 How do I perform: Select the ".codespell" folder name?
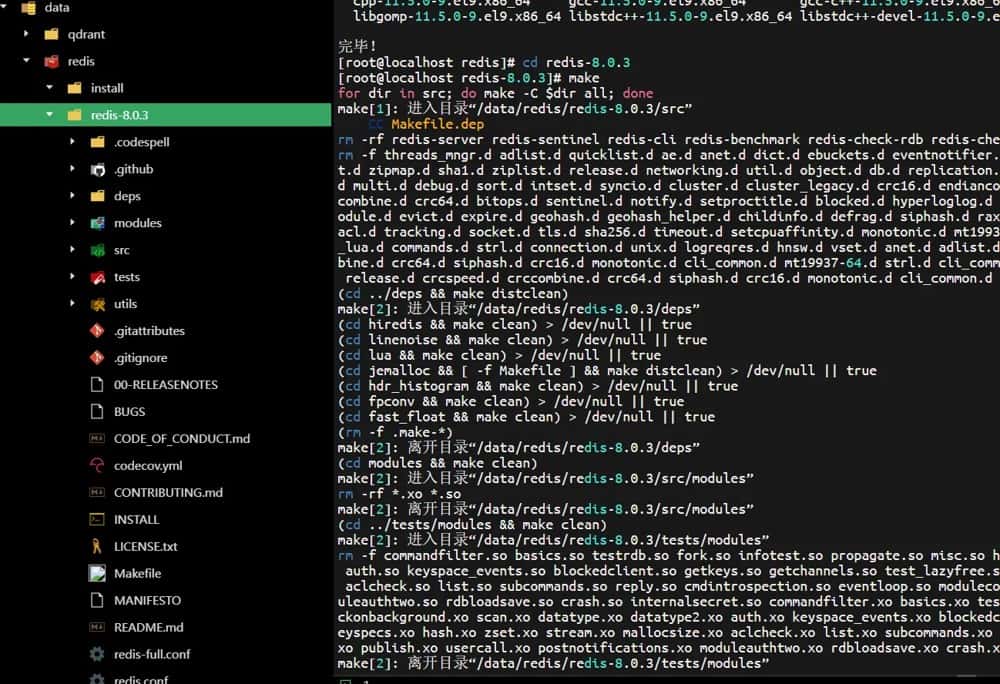point(142,142)
